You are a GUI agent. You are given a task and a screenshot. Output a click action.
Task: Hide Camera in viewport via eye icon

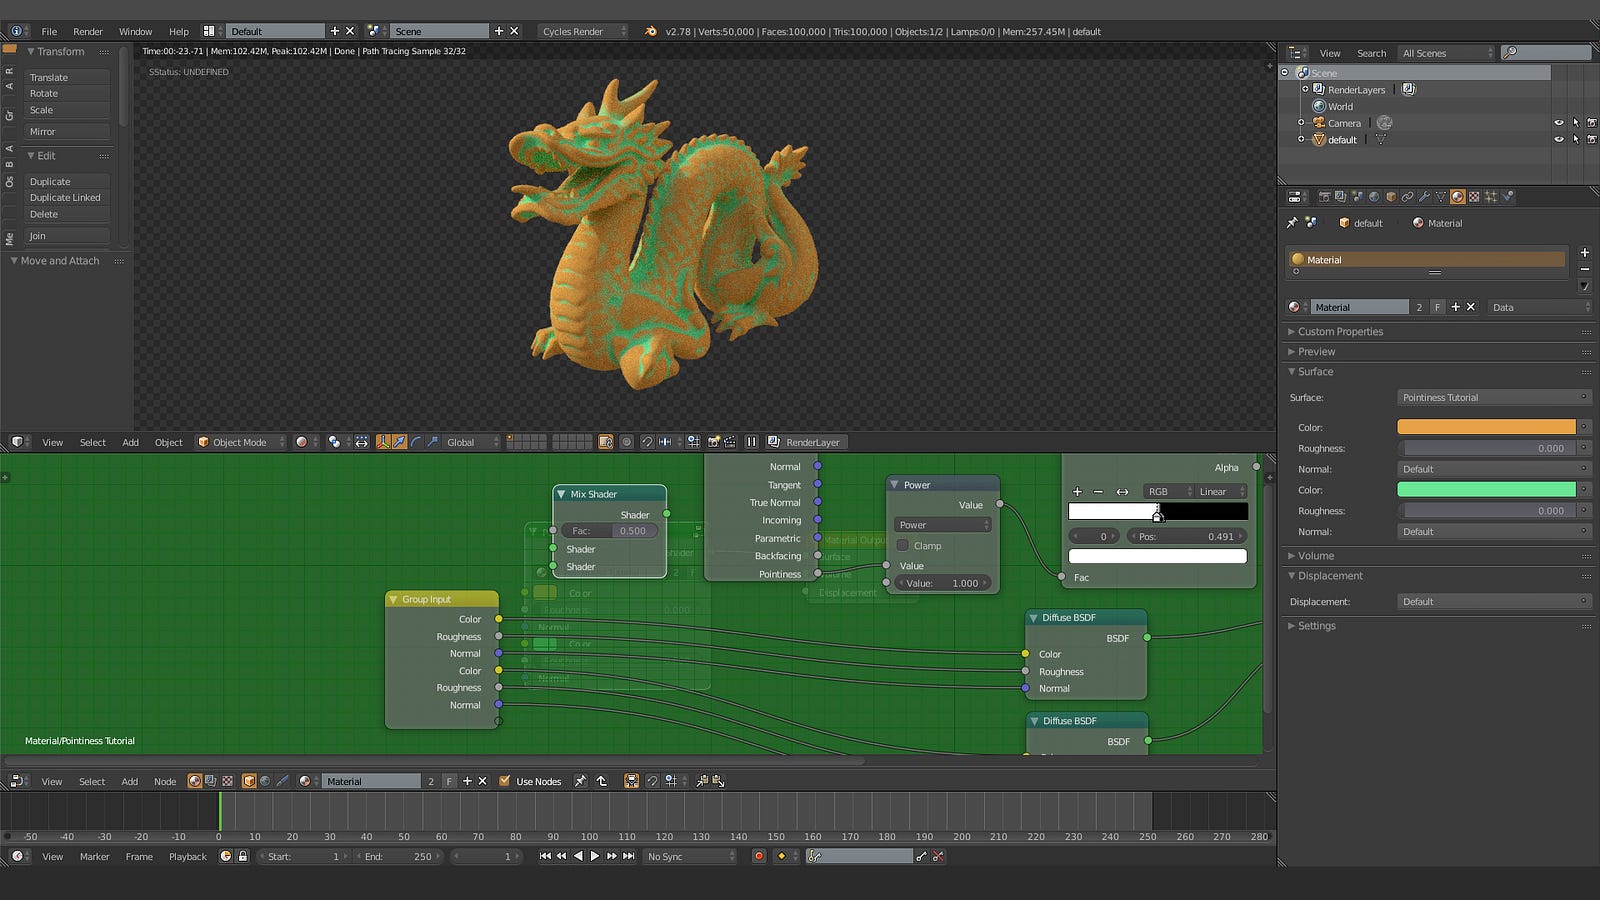[x=1558, y=123]
